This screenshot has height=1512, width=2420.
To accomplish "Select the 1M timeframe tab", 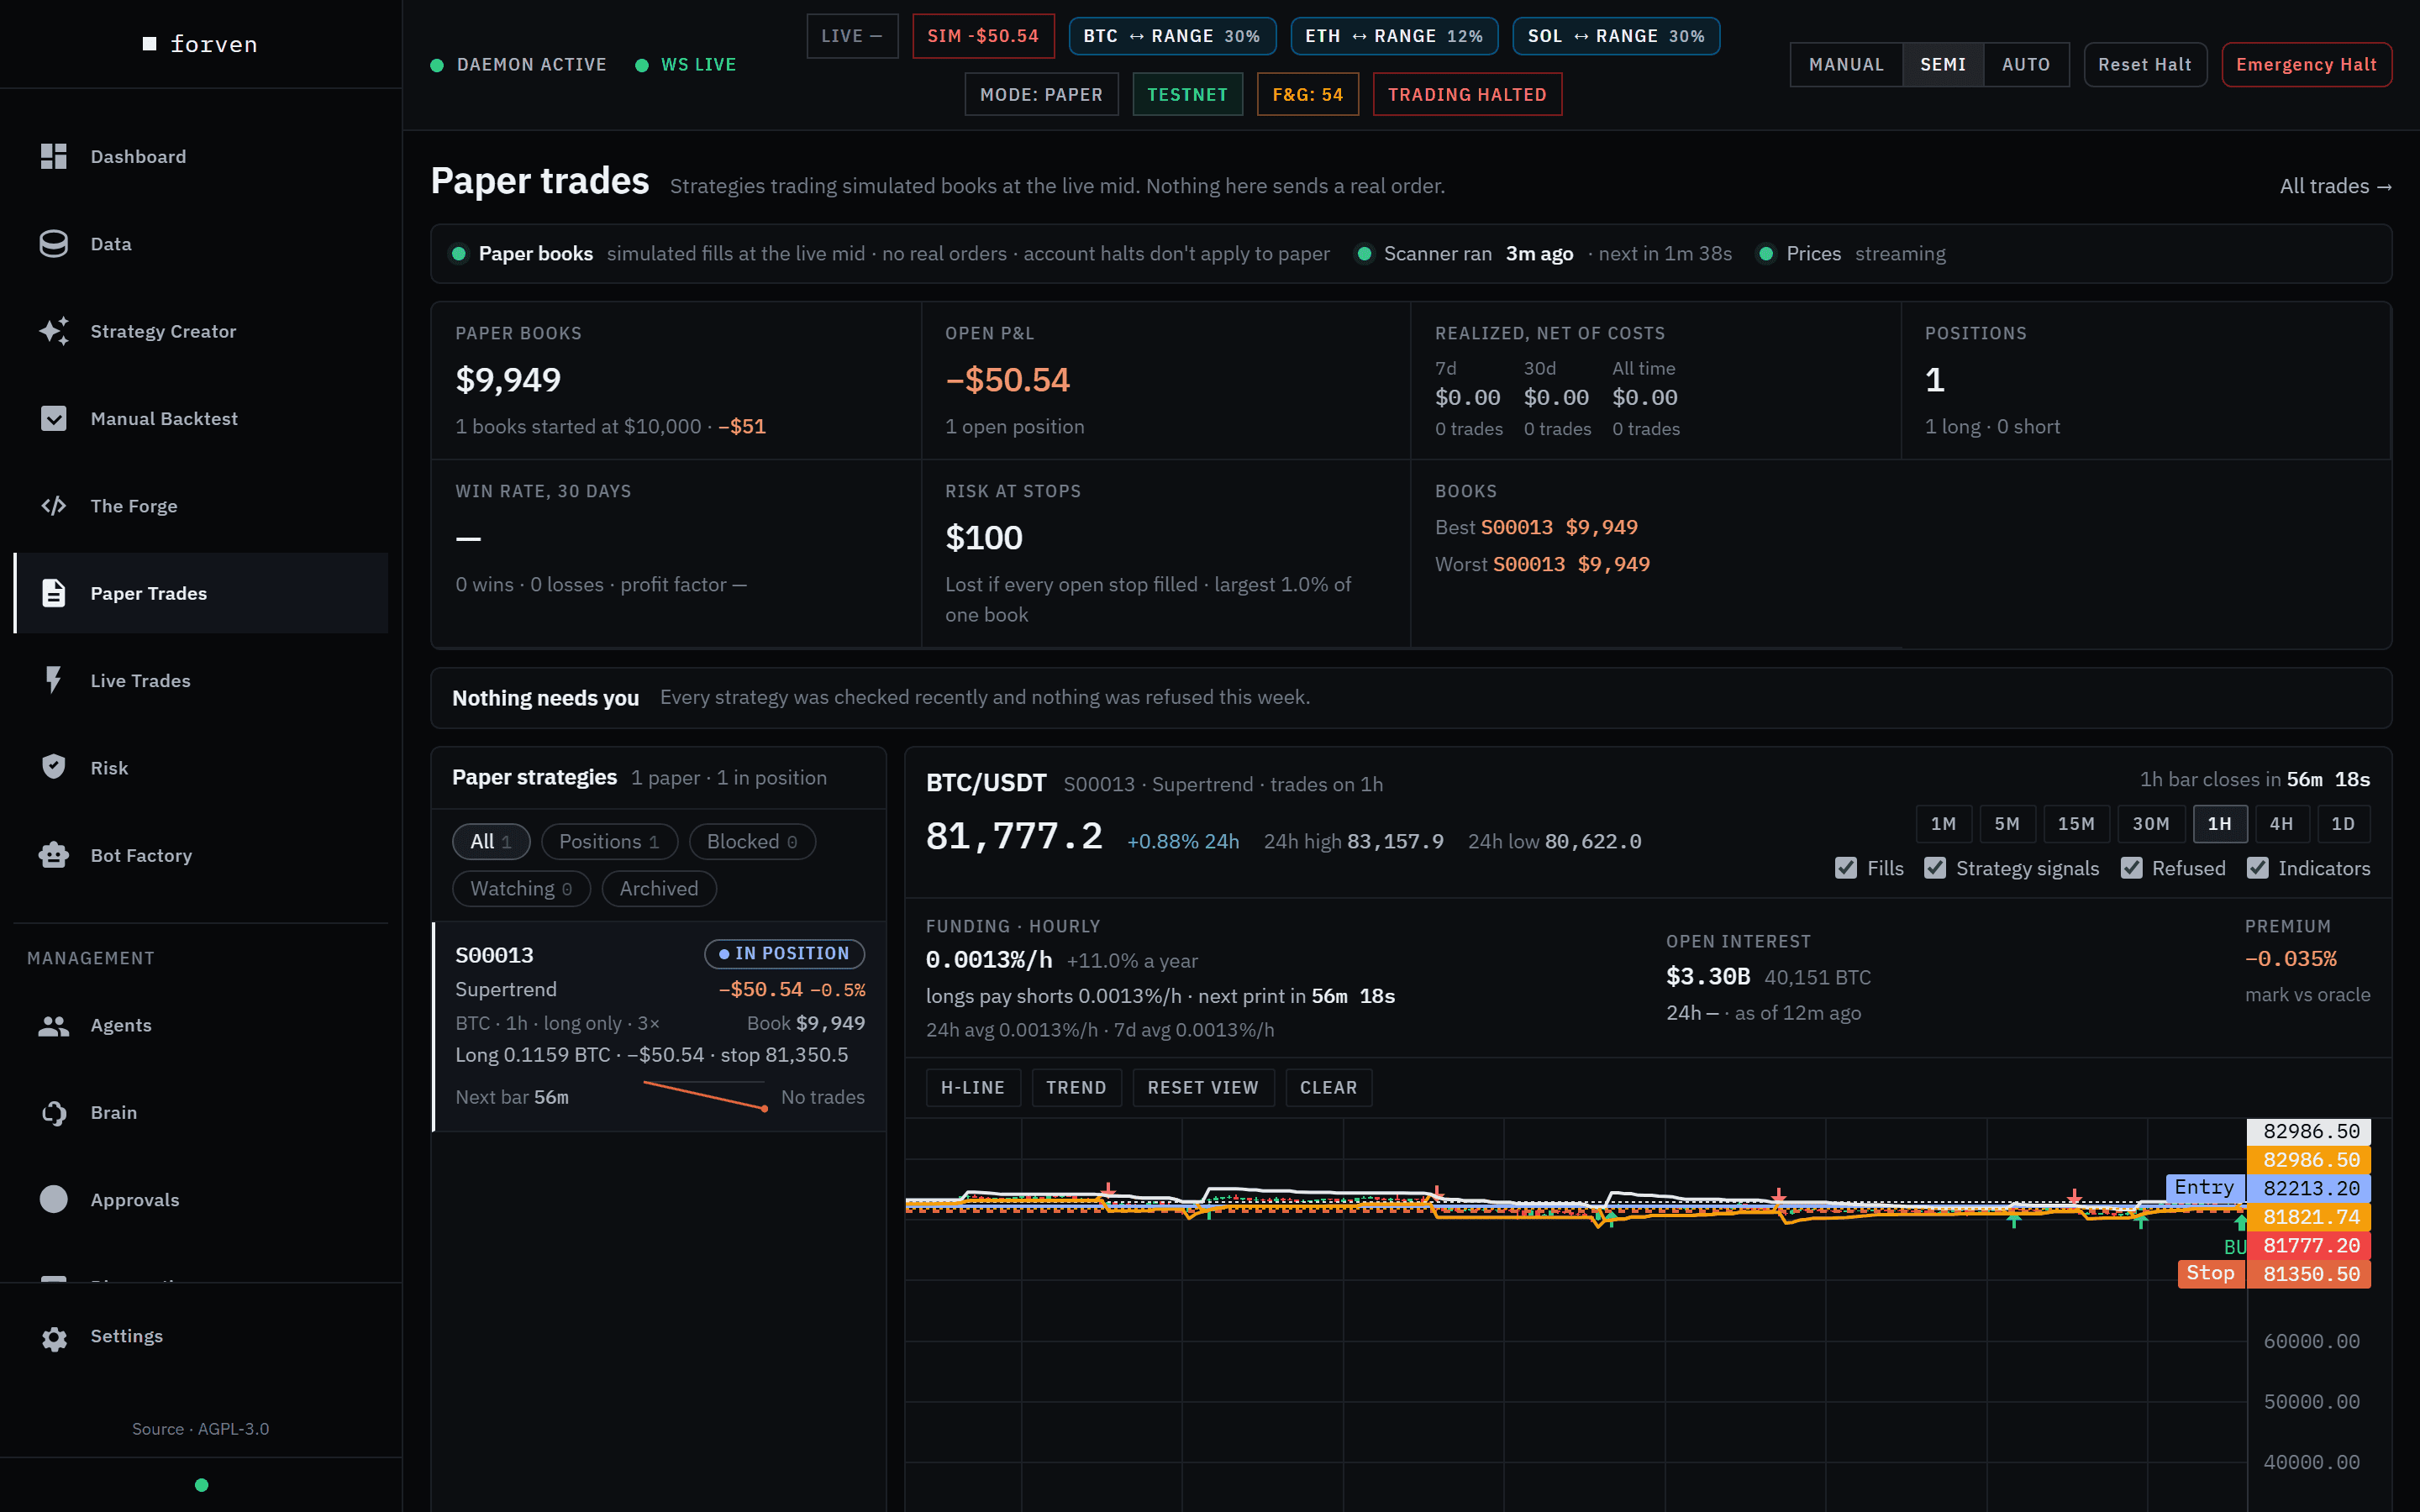I will [1943, 824].
